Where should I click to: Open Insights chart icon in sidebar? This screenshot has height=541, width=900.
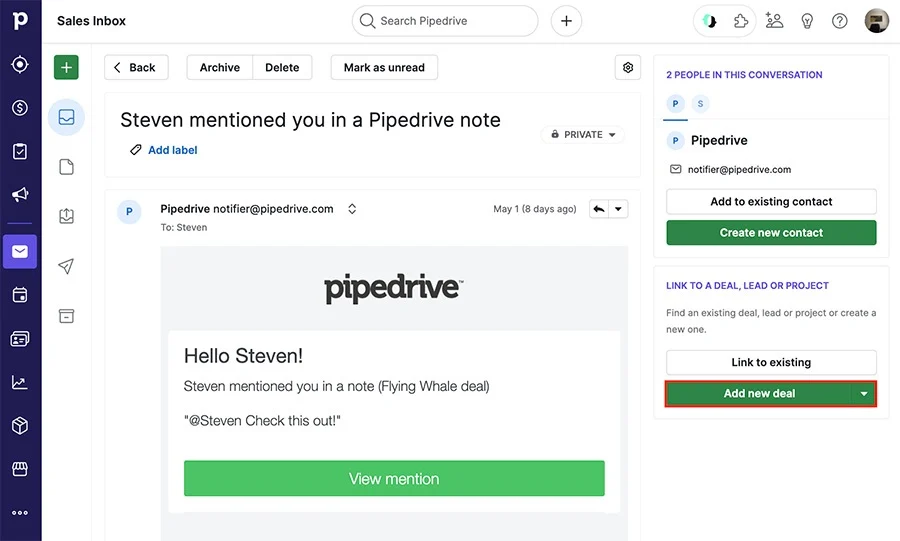click(x=20, y=382)
